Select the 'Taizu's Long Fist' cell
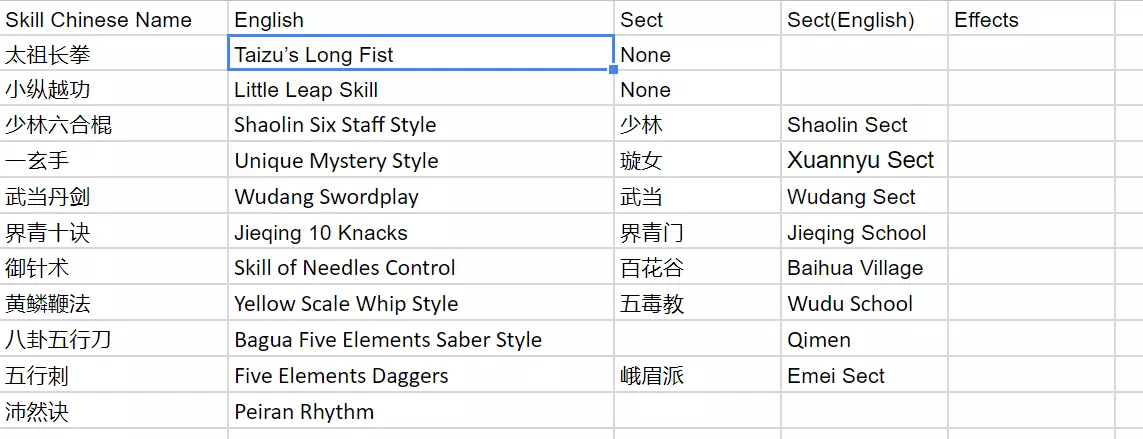 [314, 55]
